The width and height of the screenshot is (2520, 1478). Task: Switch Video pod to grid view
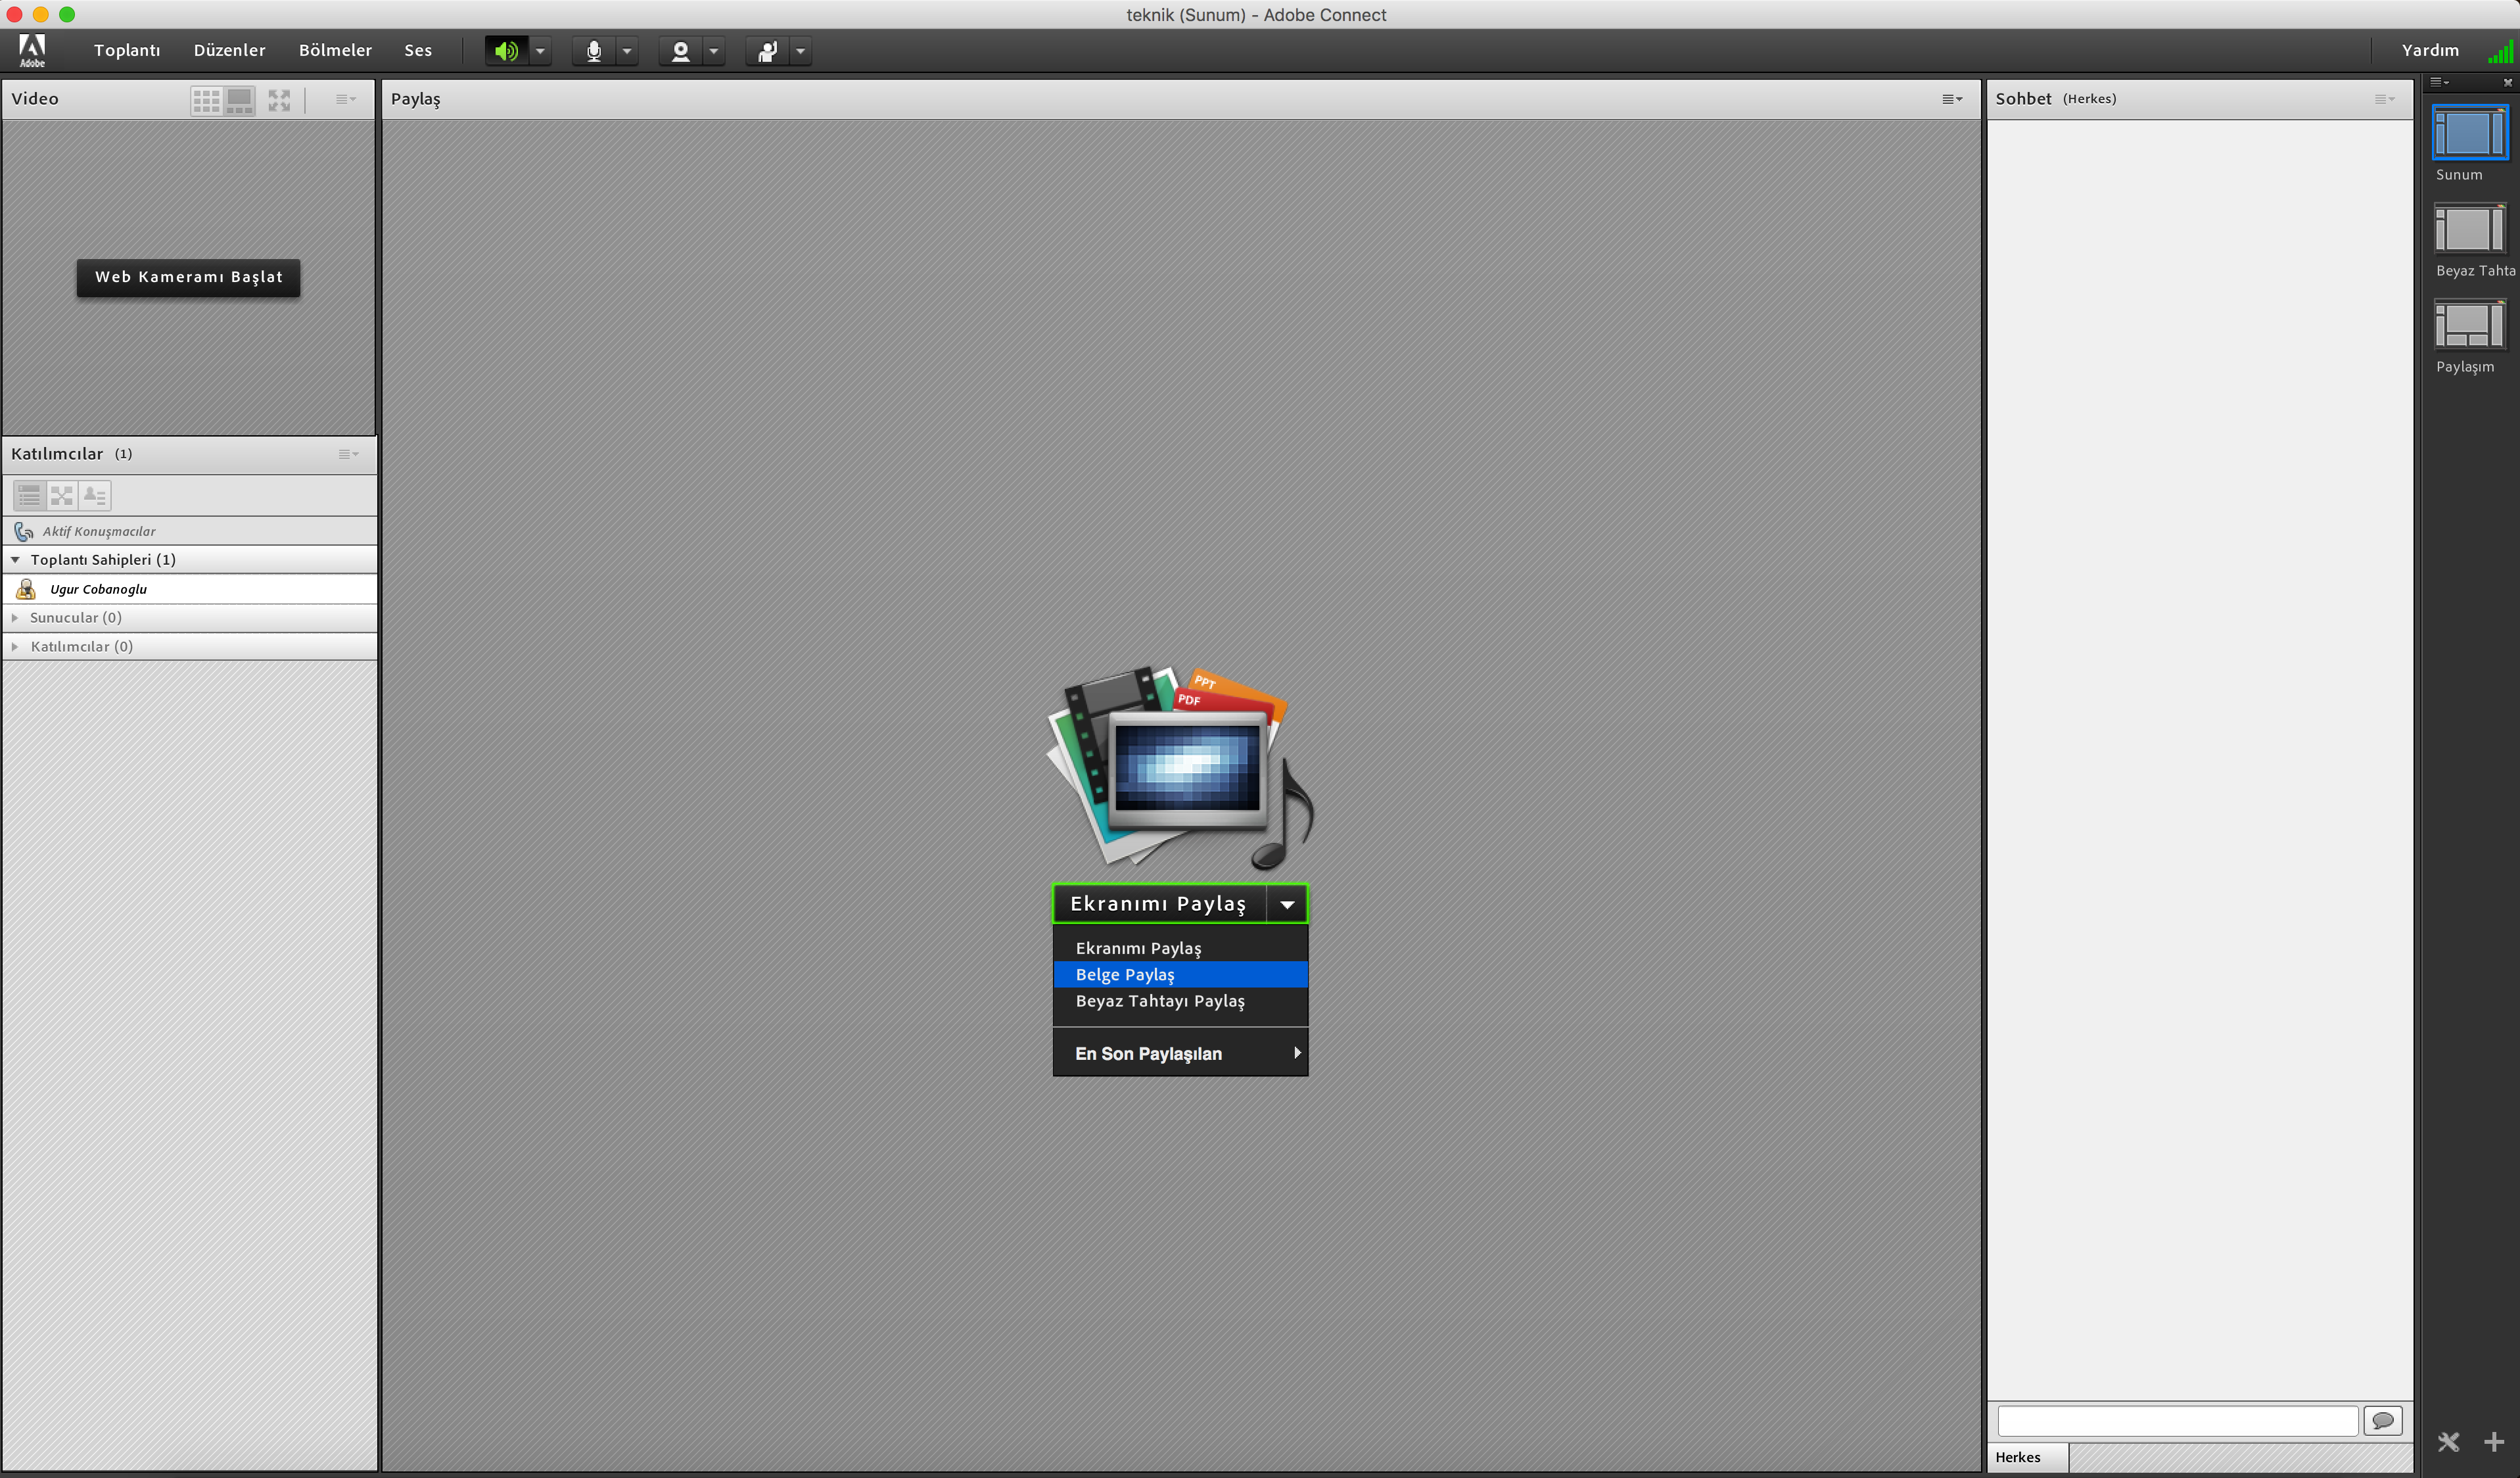[207, 100]
